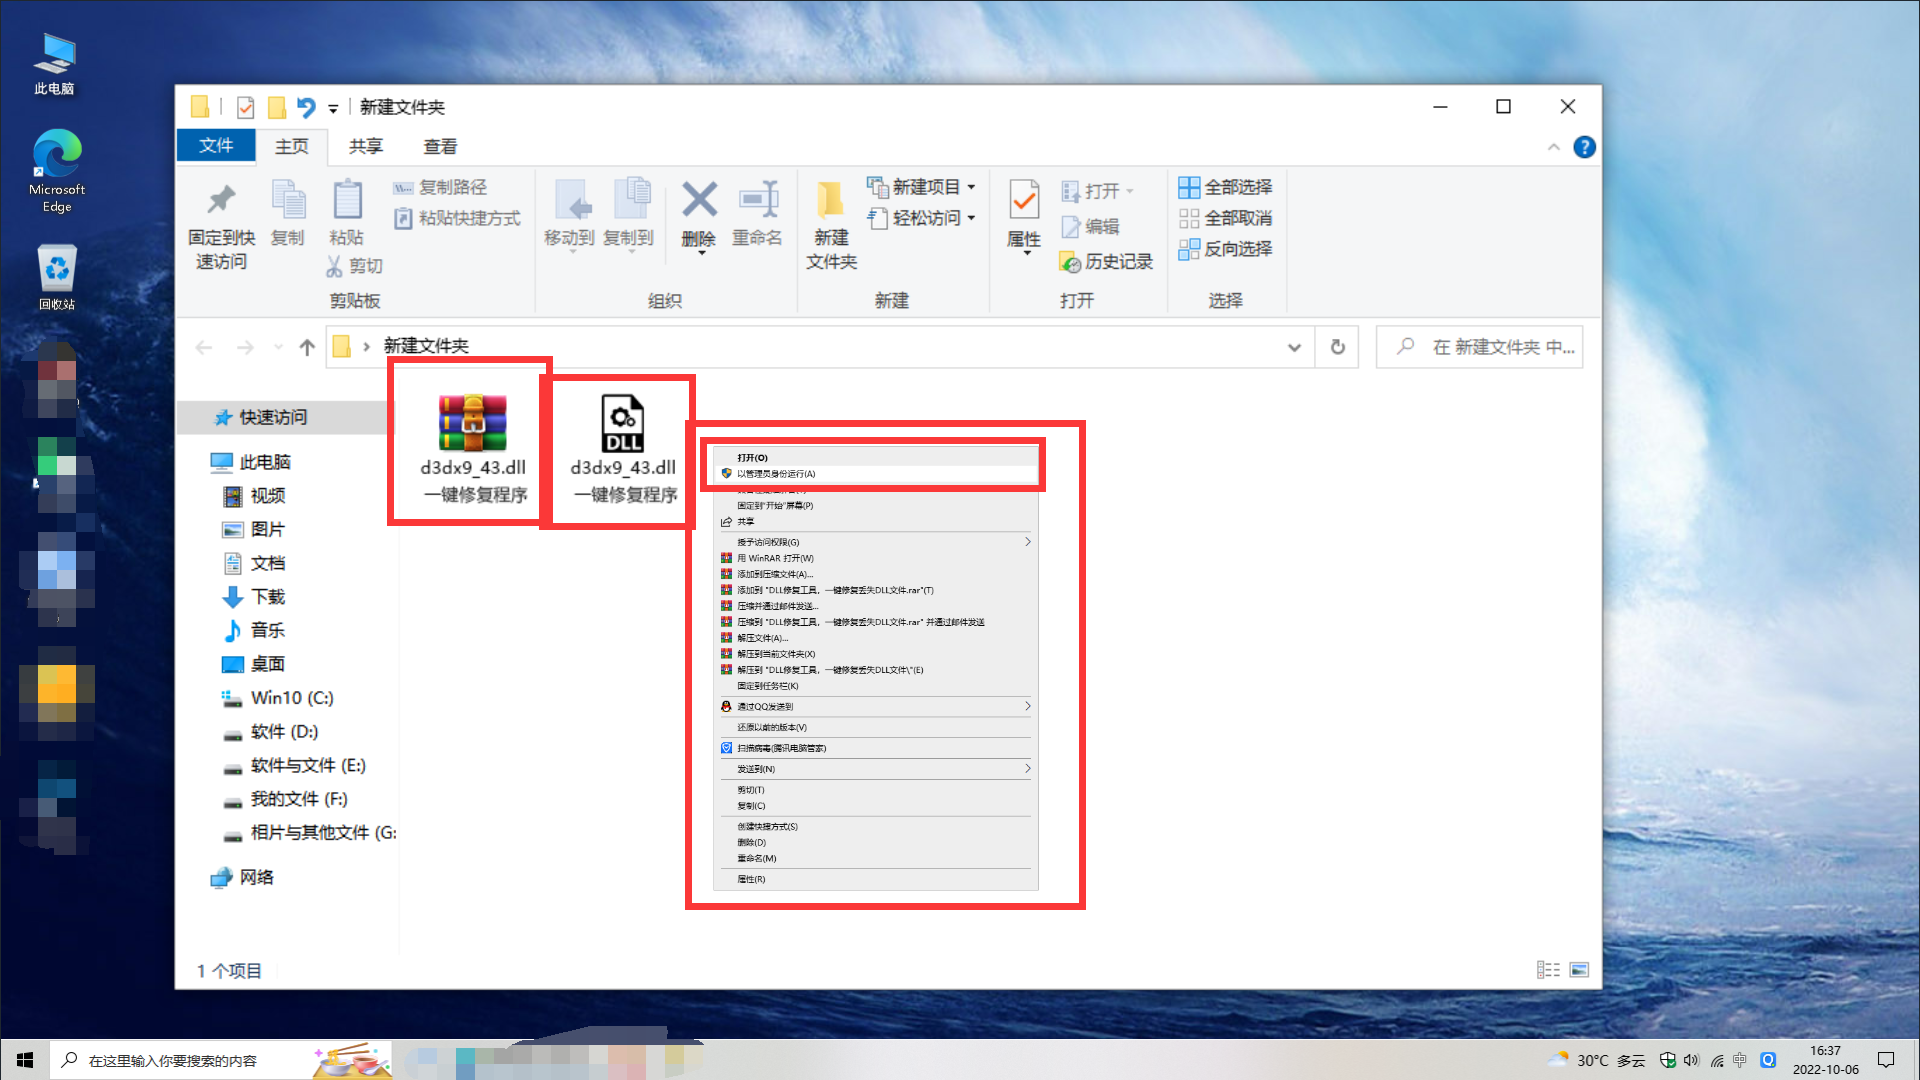This screenshot has width=1920, height=1080.
Task: Click inside the folder search box
Action: pos(1480,346)
